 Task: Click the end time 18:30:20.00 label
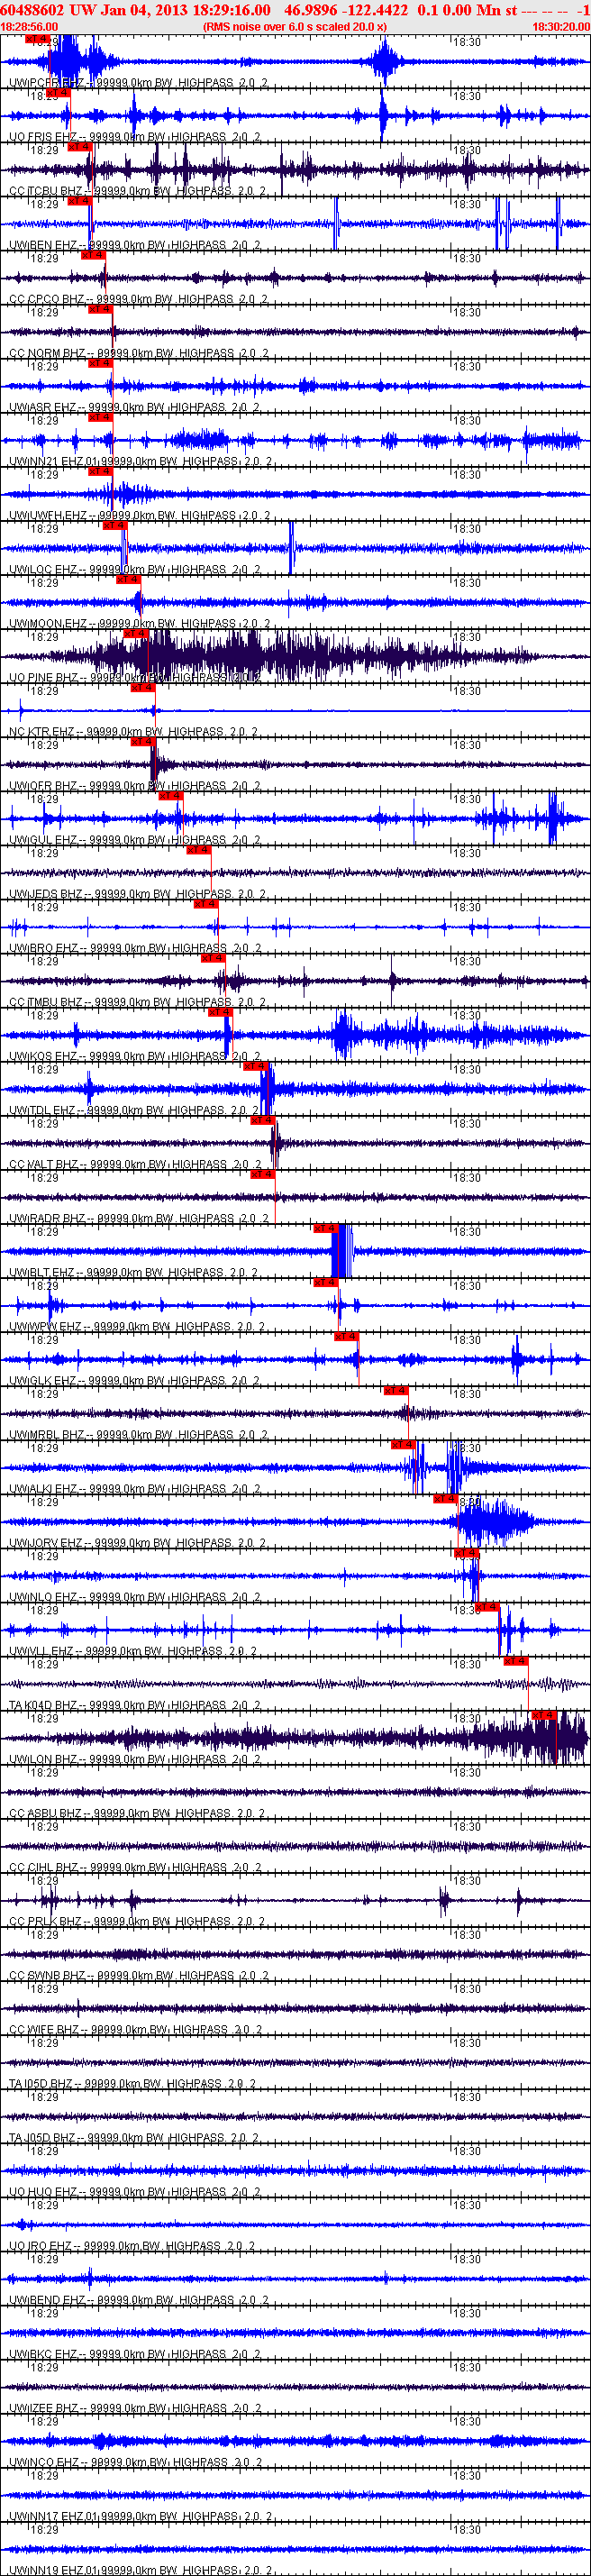[x=561, y=26]
